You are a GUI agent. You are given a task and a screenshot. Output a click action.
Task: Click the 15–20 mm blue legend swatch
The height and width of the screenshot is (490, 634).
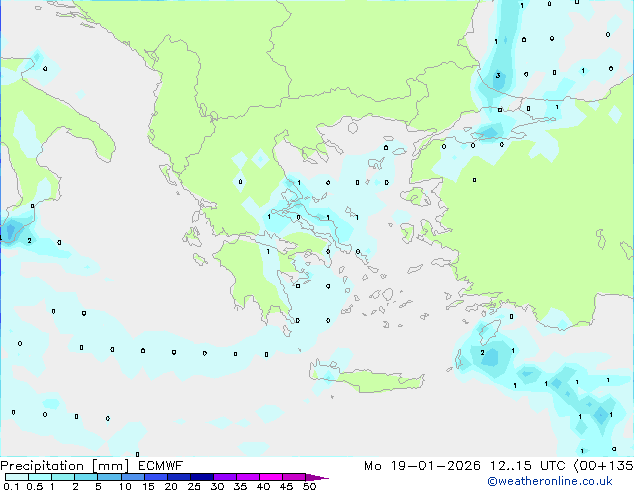(x=156, y=477)
